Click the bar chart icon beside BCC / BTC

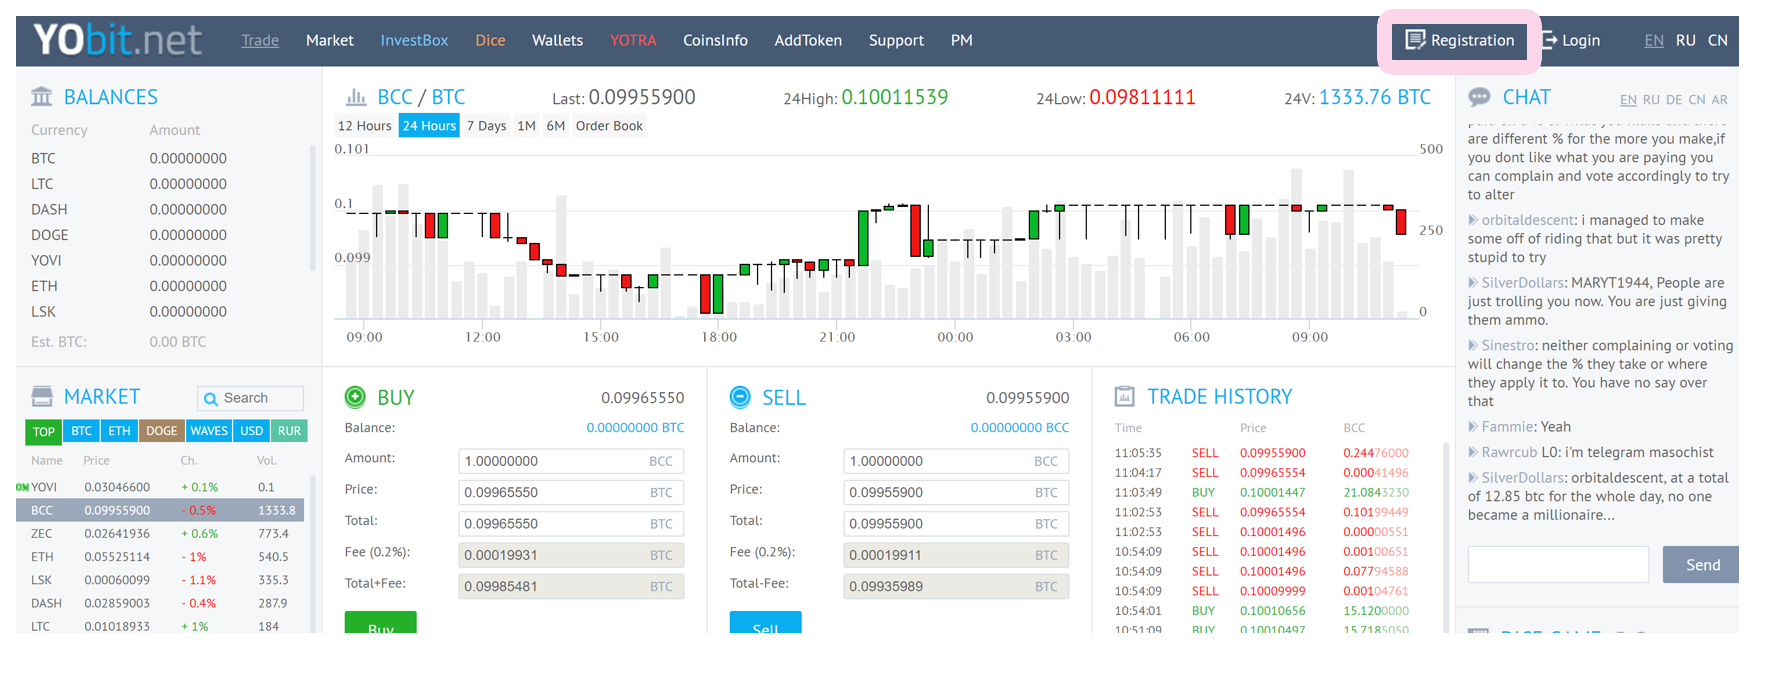356,97
